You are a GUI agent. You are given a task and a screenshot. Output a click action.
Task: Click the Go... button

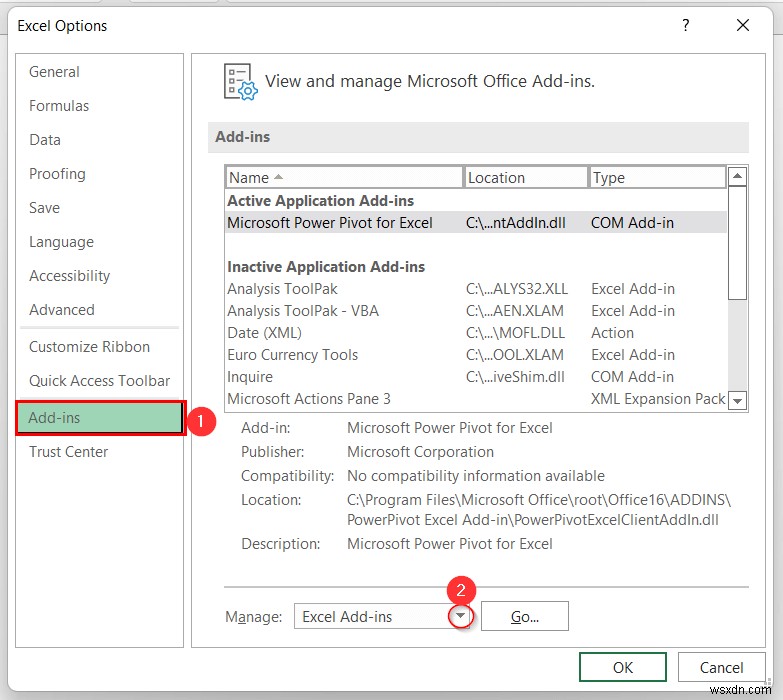tap(524, 616)
